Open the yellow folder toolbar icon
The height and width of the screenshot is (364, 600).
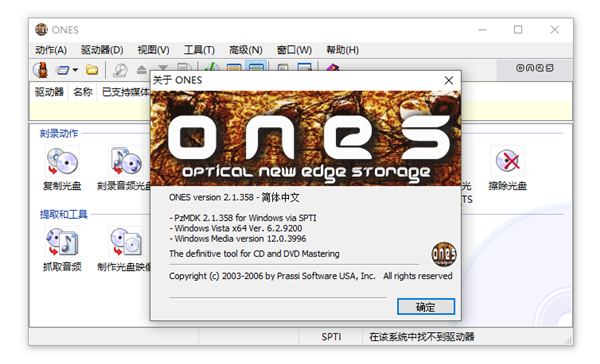pyautogui.click(x=92, y=70)
